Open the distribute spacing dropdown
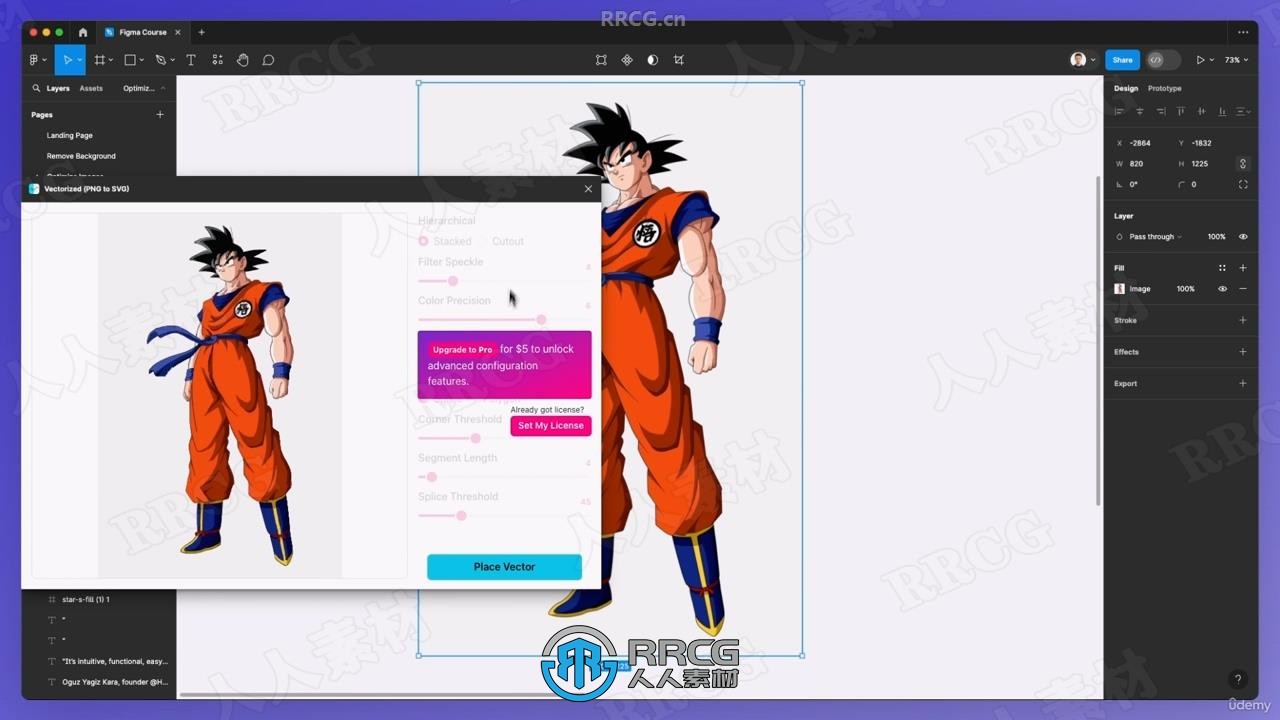The width and height of the screenshot is (1280, 720). (1243, 111)
